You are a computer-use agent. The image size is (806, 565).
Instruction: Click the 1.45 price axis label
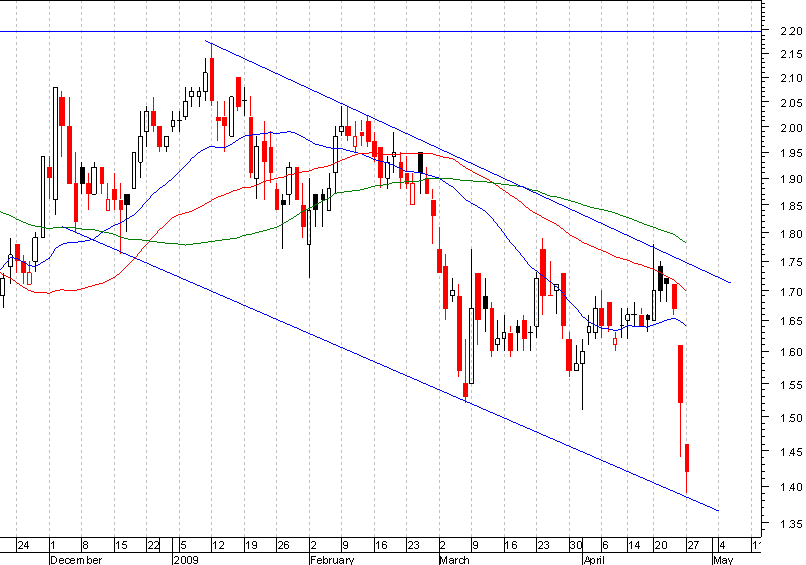pyautogui.click(x=791, y=452)
